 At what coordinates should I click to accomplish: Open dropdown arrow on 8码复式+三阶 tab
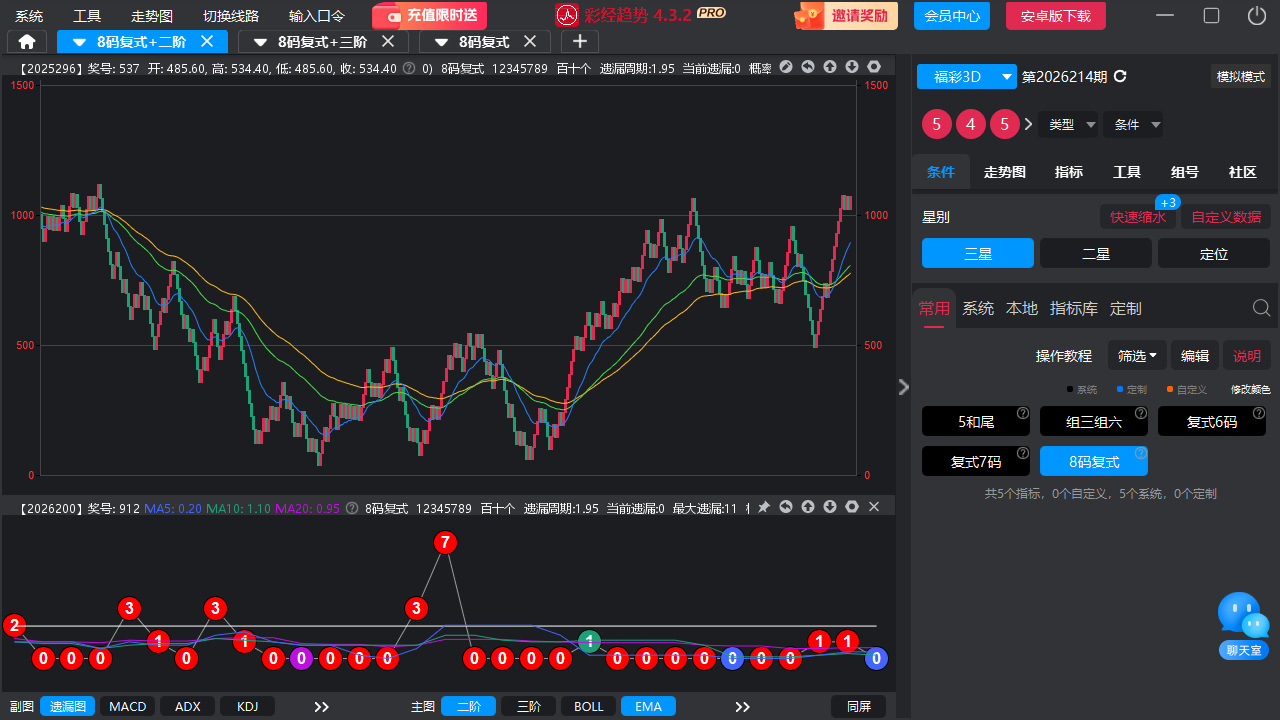click(x=260, y=42)
